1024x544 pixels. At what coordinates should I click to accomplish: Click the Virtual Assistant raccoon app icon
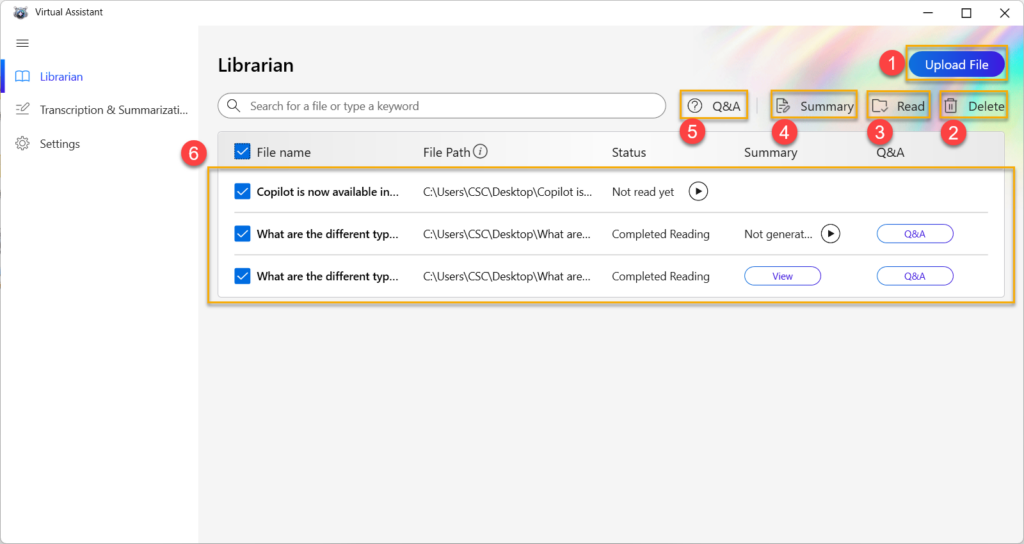pyautogui.click(x=20, y=12)
